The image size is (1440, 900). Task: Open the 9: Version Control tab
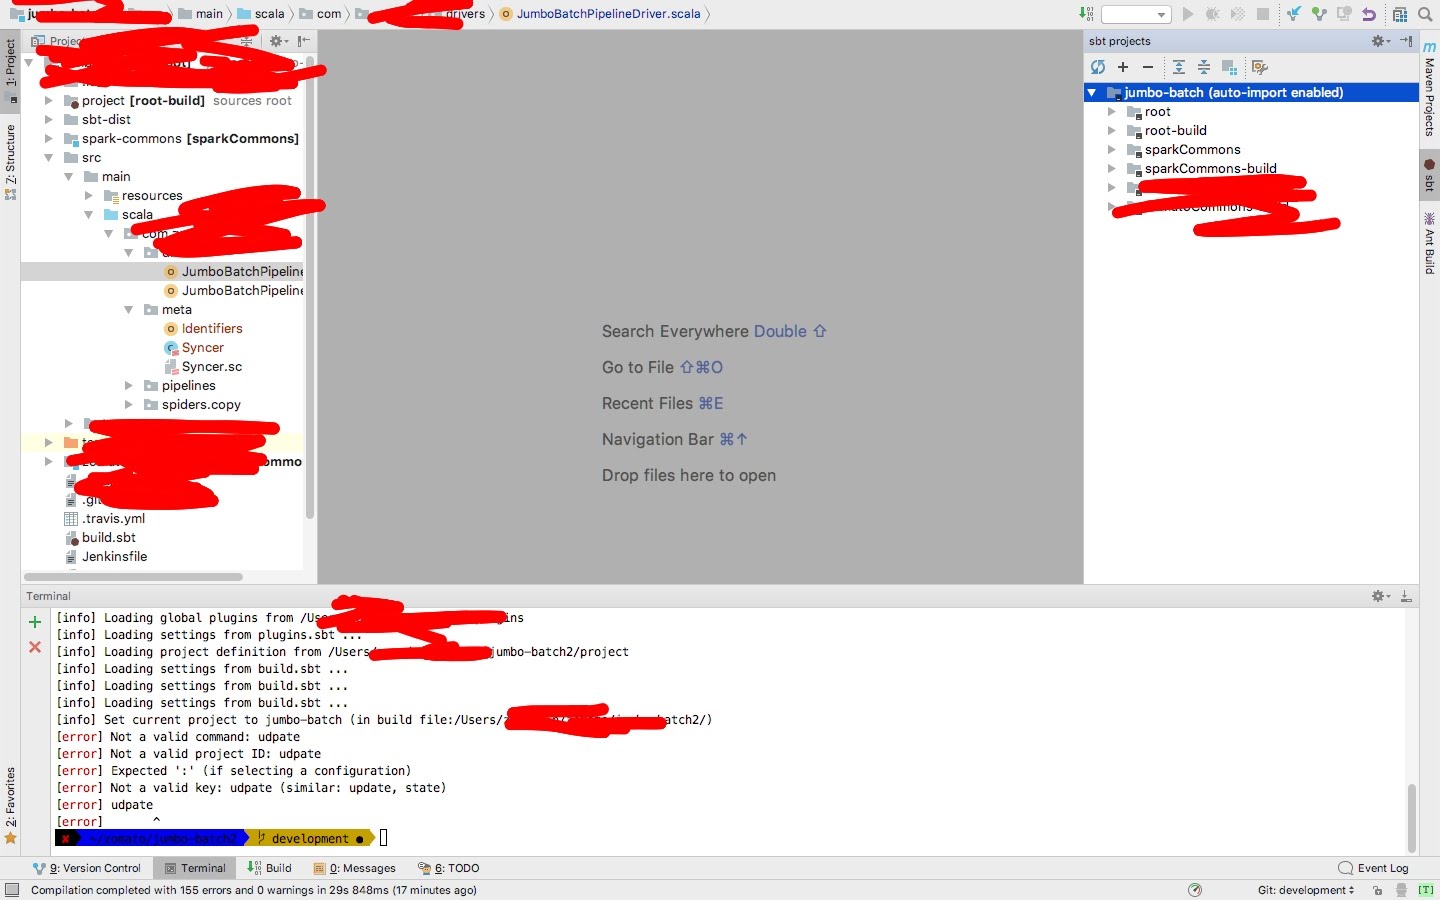tap(87, 868)
